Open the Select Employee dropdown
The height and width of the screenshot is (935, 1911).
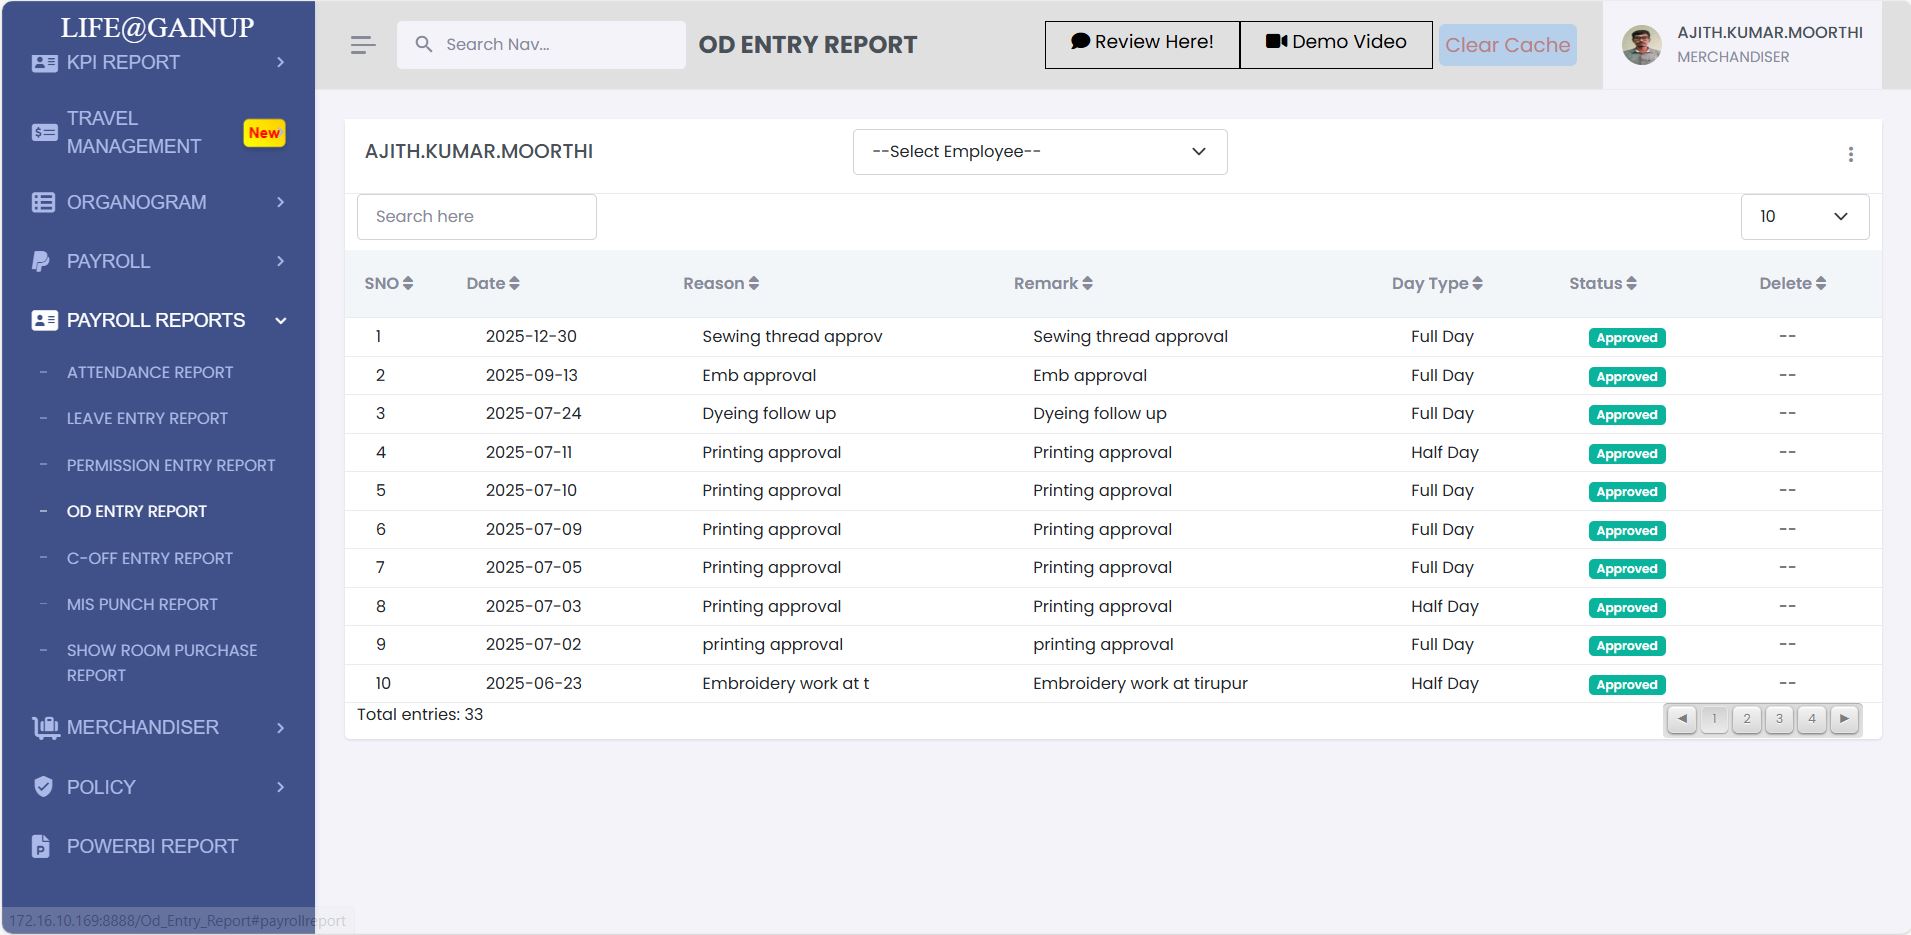(1039, 152)
